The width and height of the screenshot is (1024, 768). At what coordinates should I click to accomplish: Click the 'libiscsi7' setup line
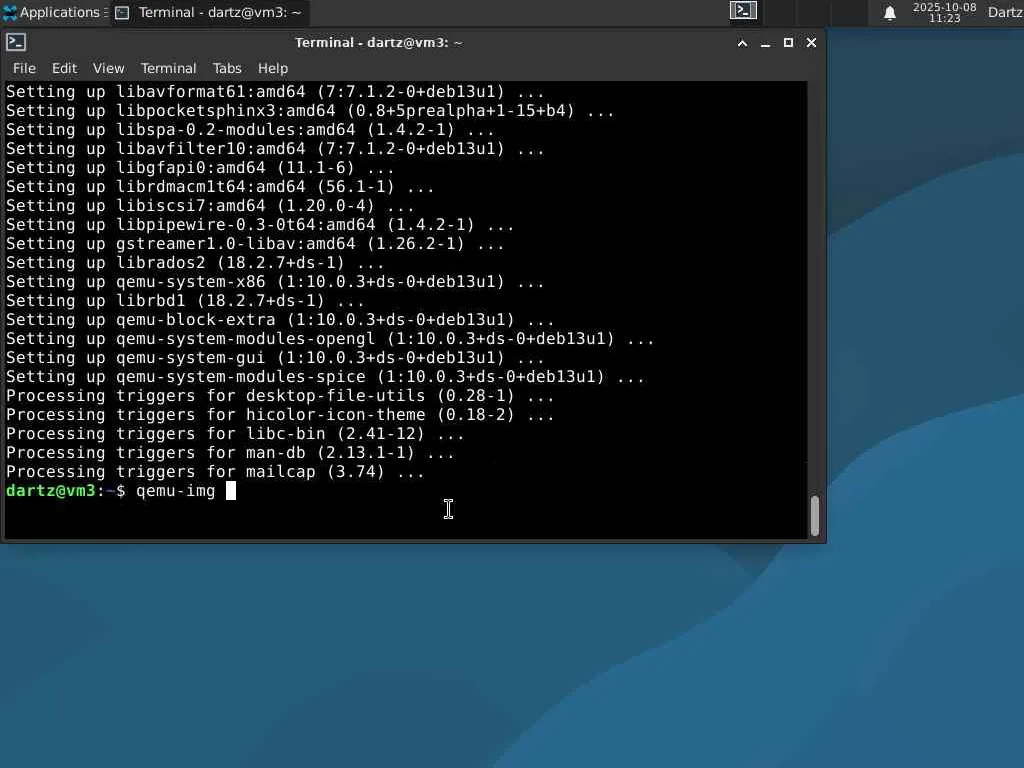coord(210,206)
